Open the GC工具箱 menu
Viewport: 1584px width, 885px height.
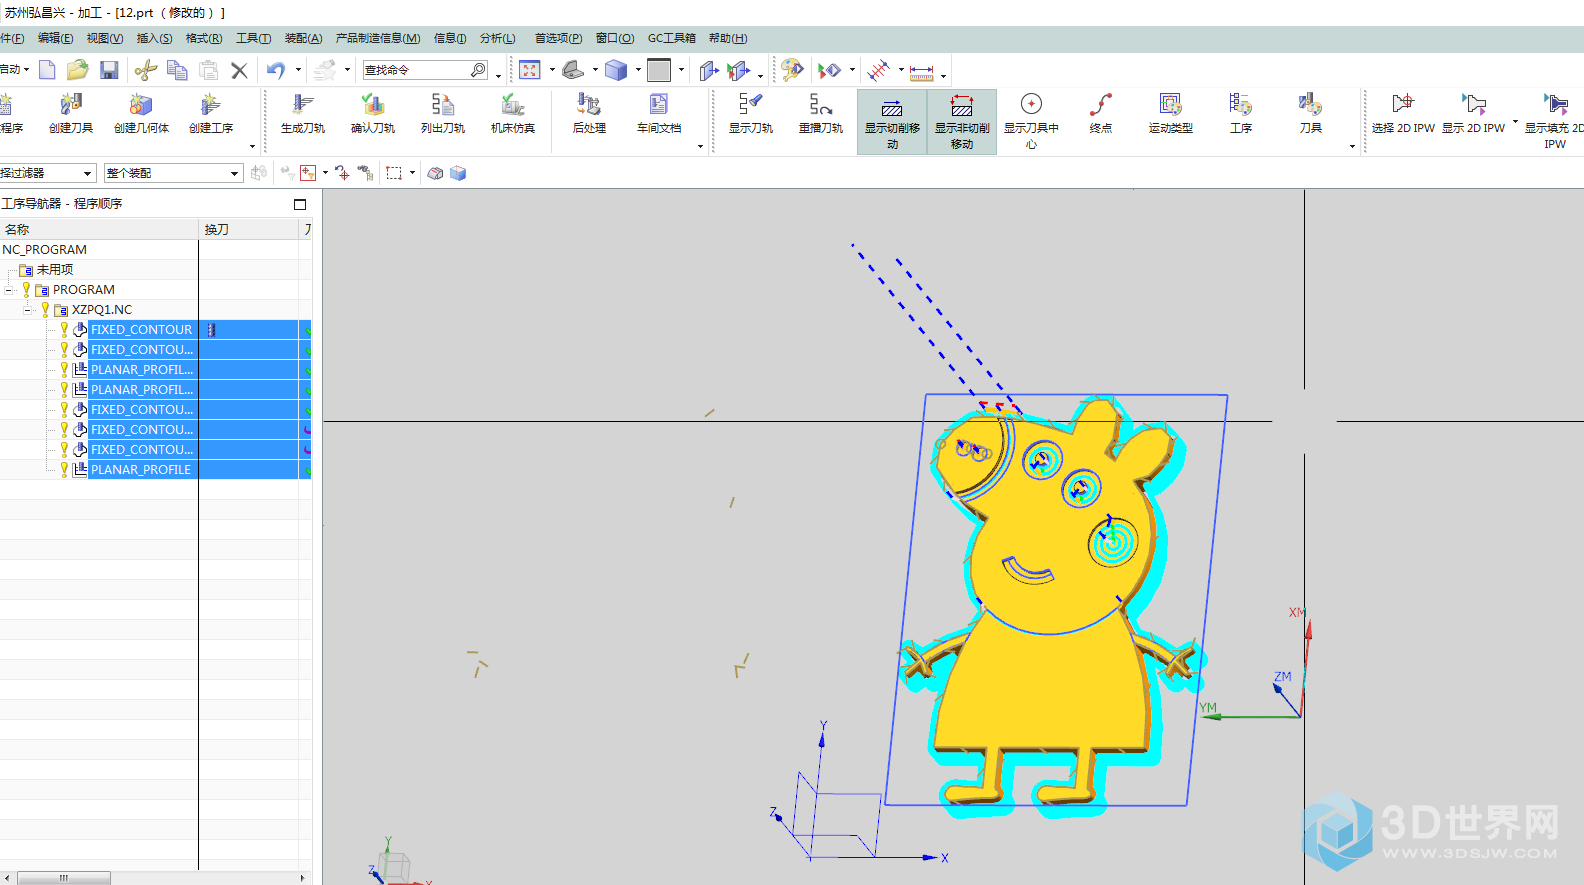tap(671, 38)
